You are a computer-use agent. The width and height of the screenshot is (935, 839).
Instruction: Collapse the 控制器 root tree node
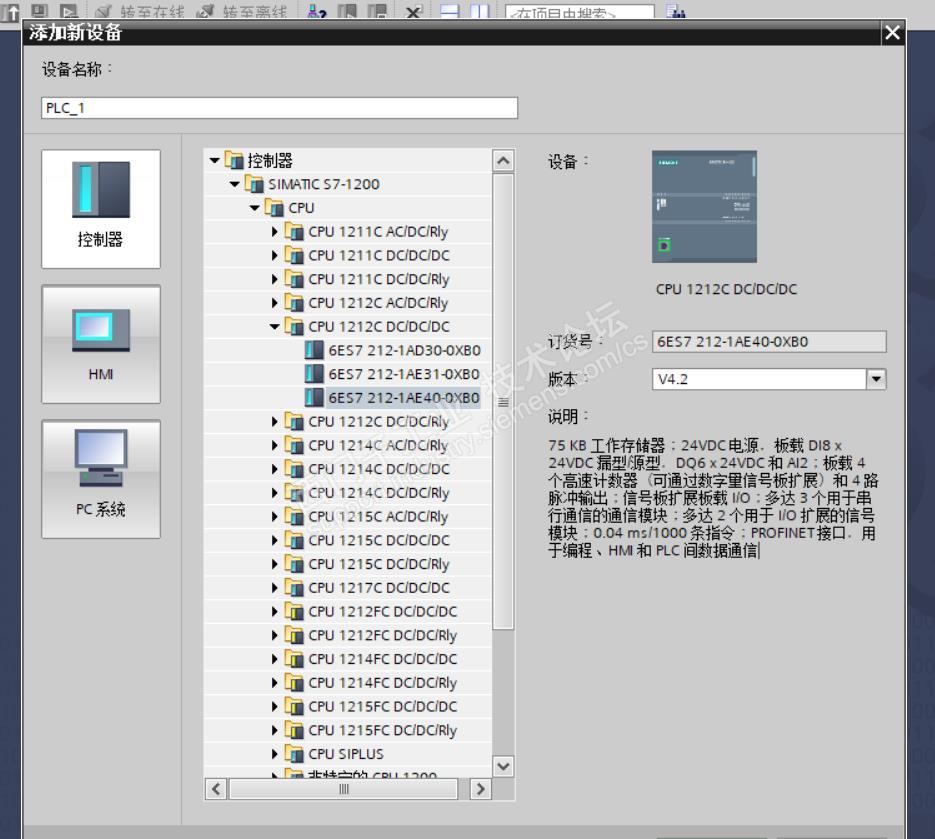[215, 160]
